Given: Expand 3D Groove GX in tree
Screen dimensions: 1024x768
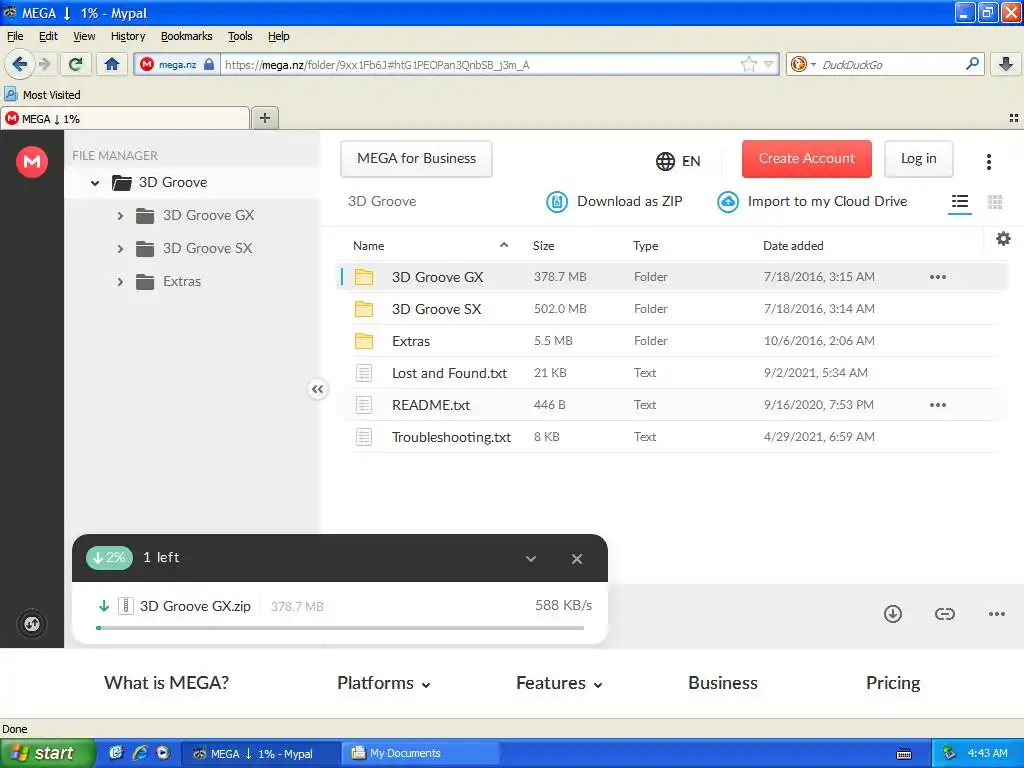Looking at the screenshot, I should pos(120,216).
